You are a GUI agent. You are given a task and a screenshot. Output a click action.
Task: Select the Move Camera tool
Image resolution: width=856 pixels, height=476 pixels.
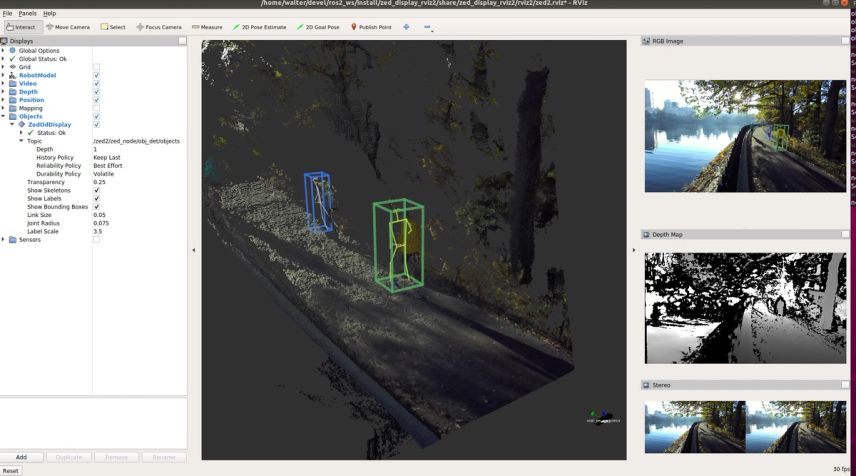[68, 27]
